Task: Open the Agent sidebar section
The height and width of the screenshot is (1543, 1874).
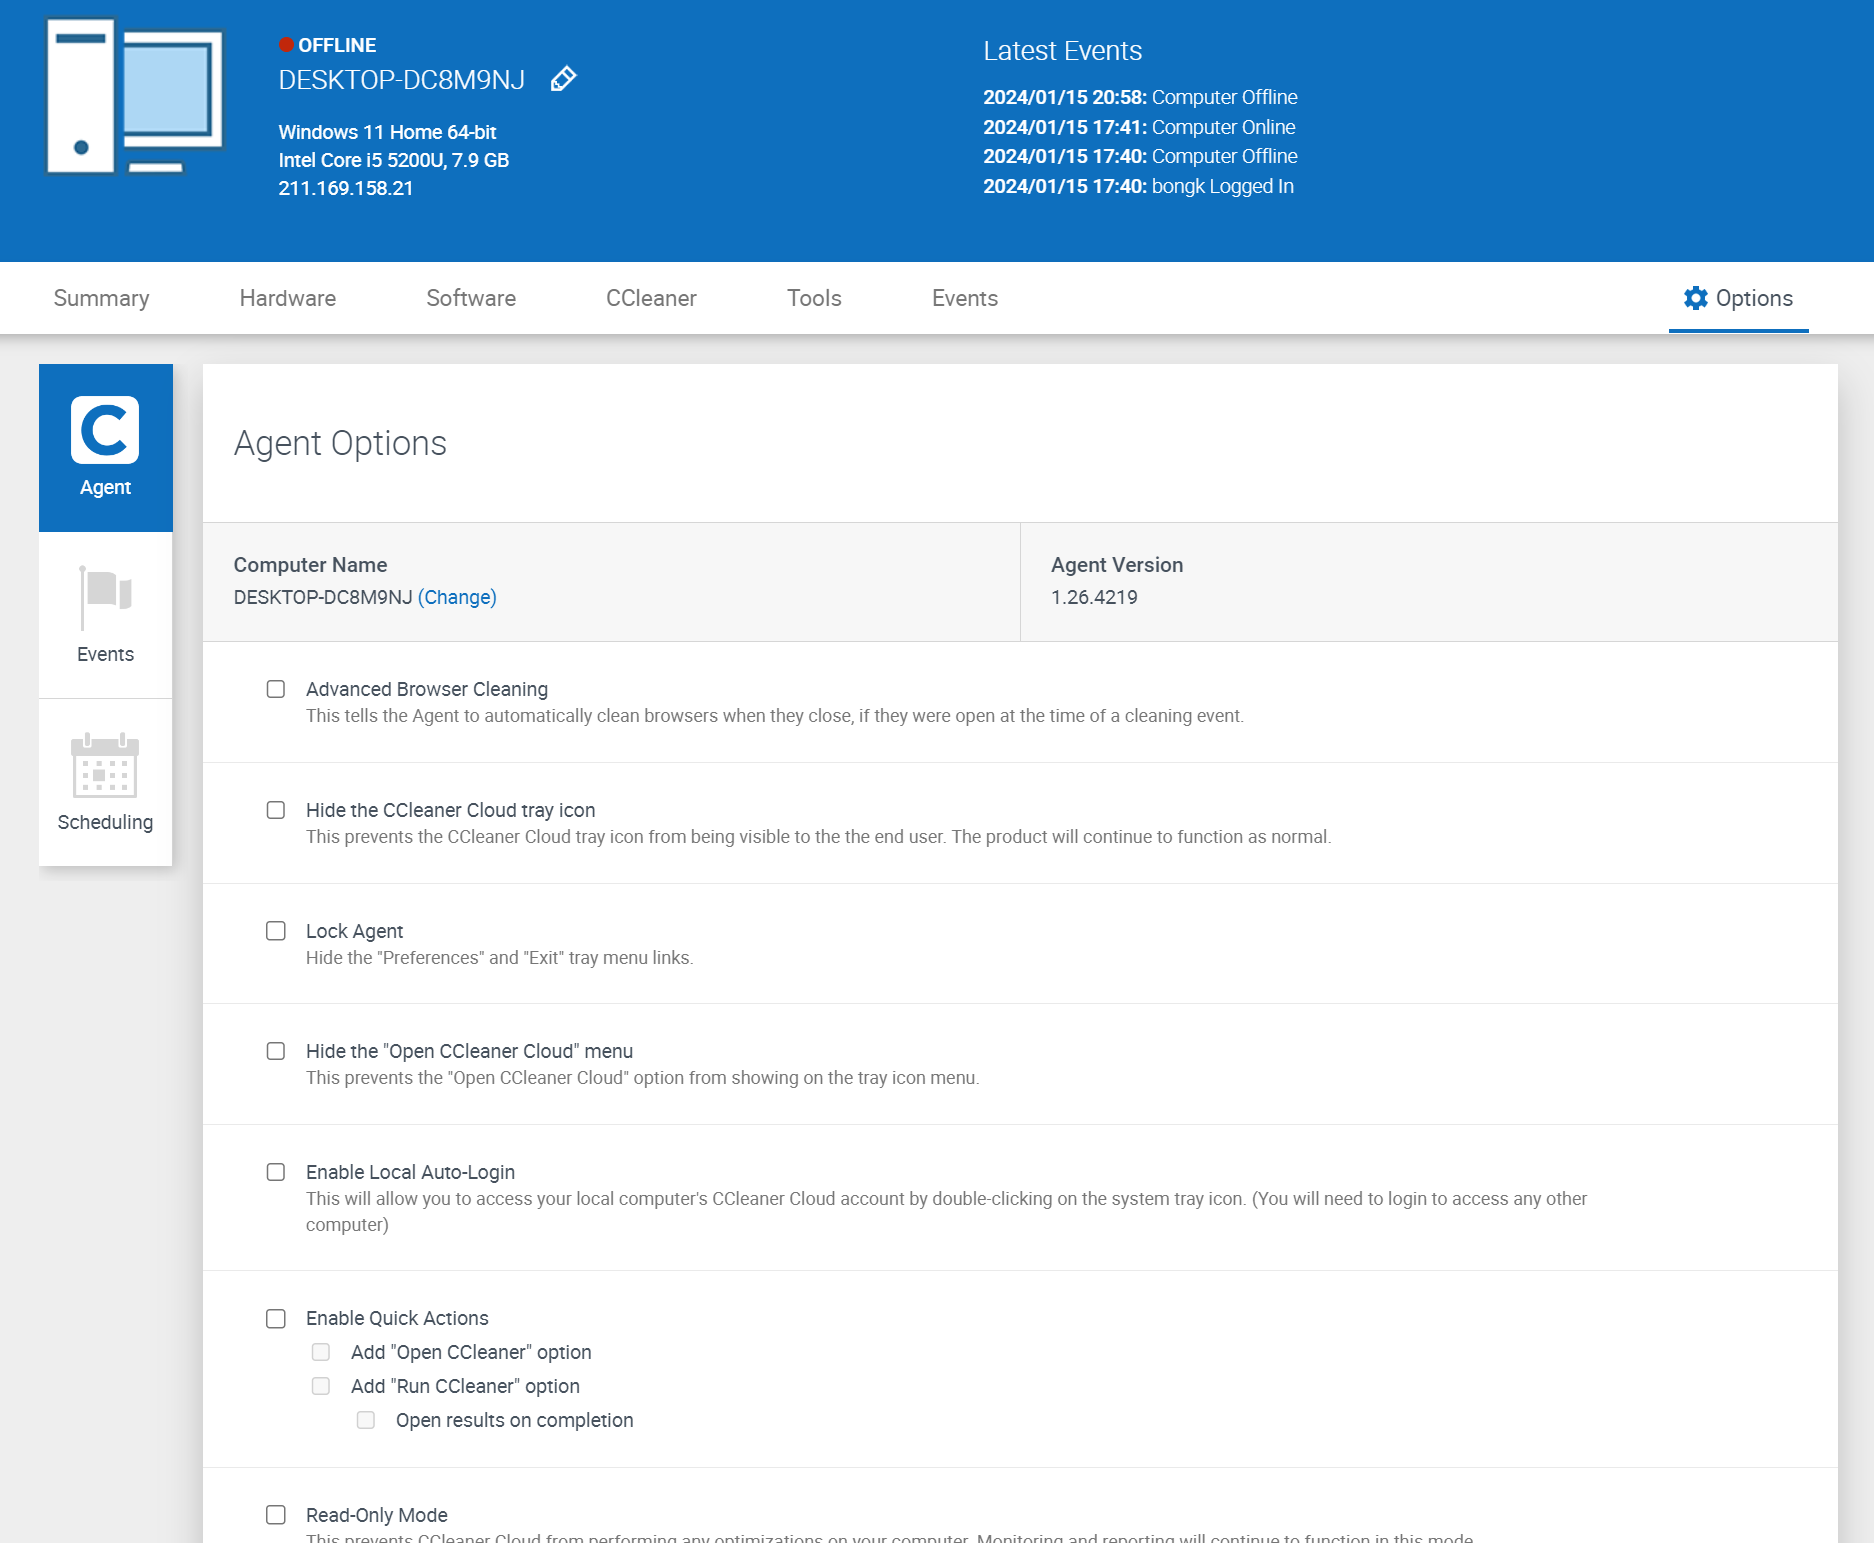Action: (105, 447)
